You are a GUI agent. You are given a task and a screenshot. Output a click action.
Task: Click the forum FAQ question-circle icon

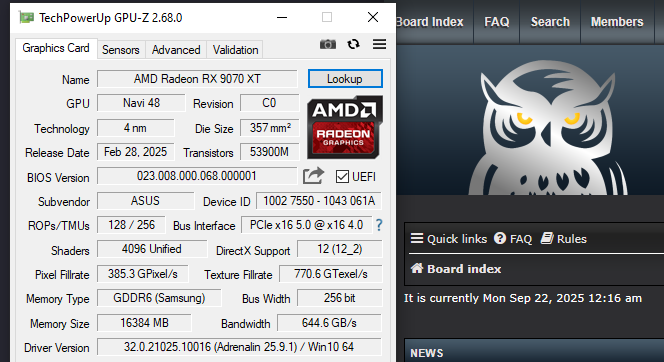click(x=500, y=238)
